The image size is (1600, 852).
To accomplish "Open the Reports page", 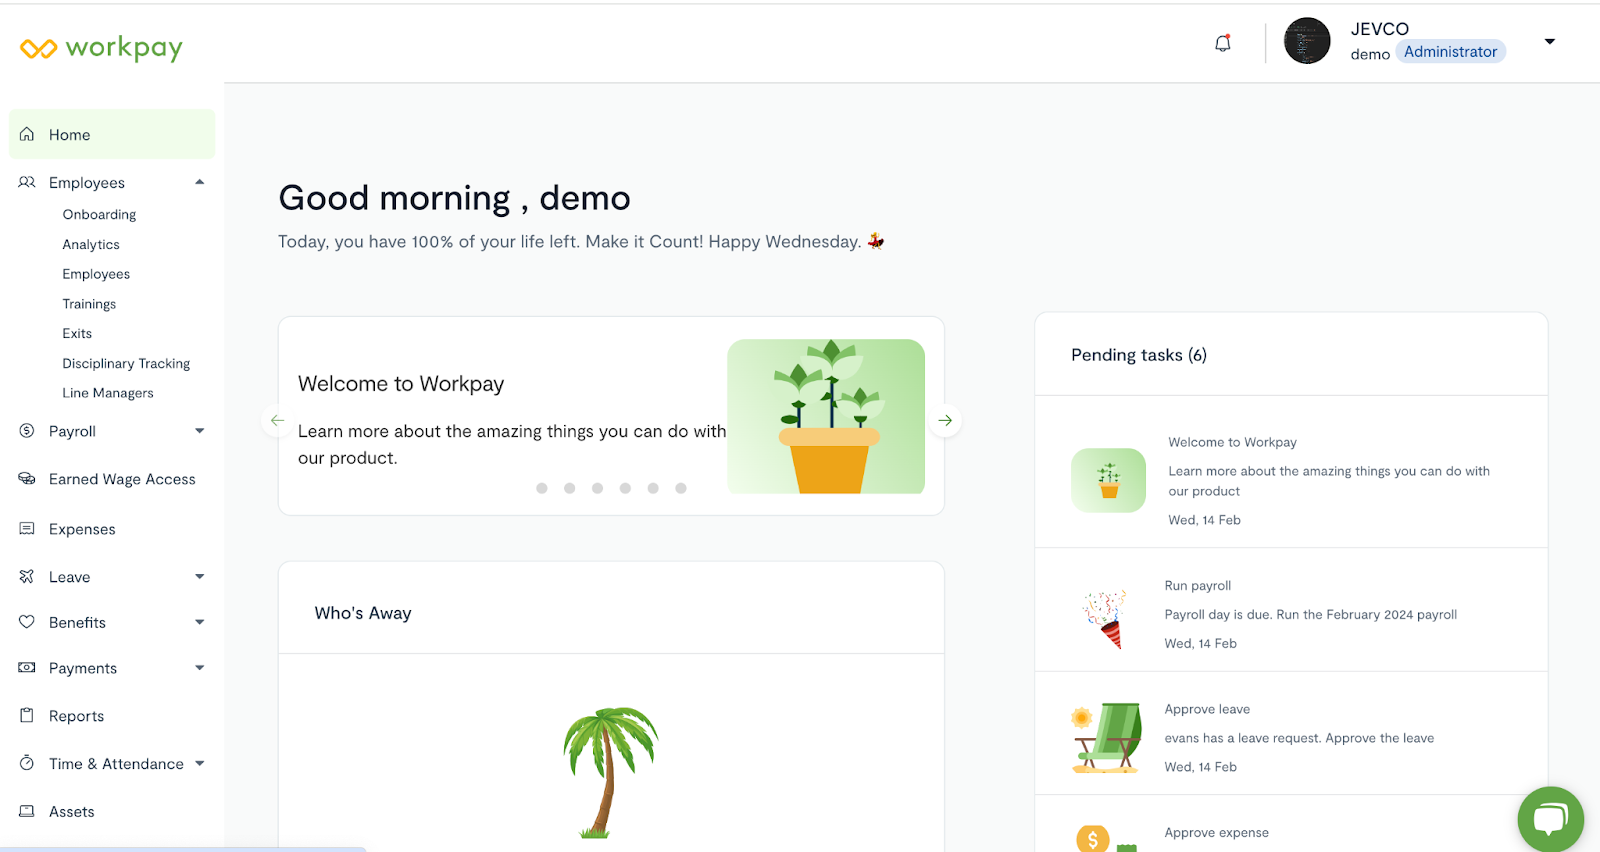I will tap(76, 716).
